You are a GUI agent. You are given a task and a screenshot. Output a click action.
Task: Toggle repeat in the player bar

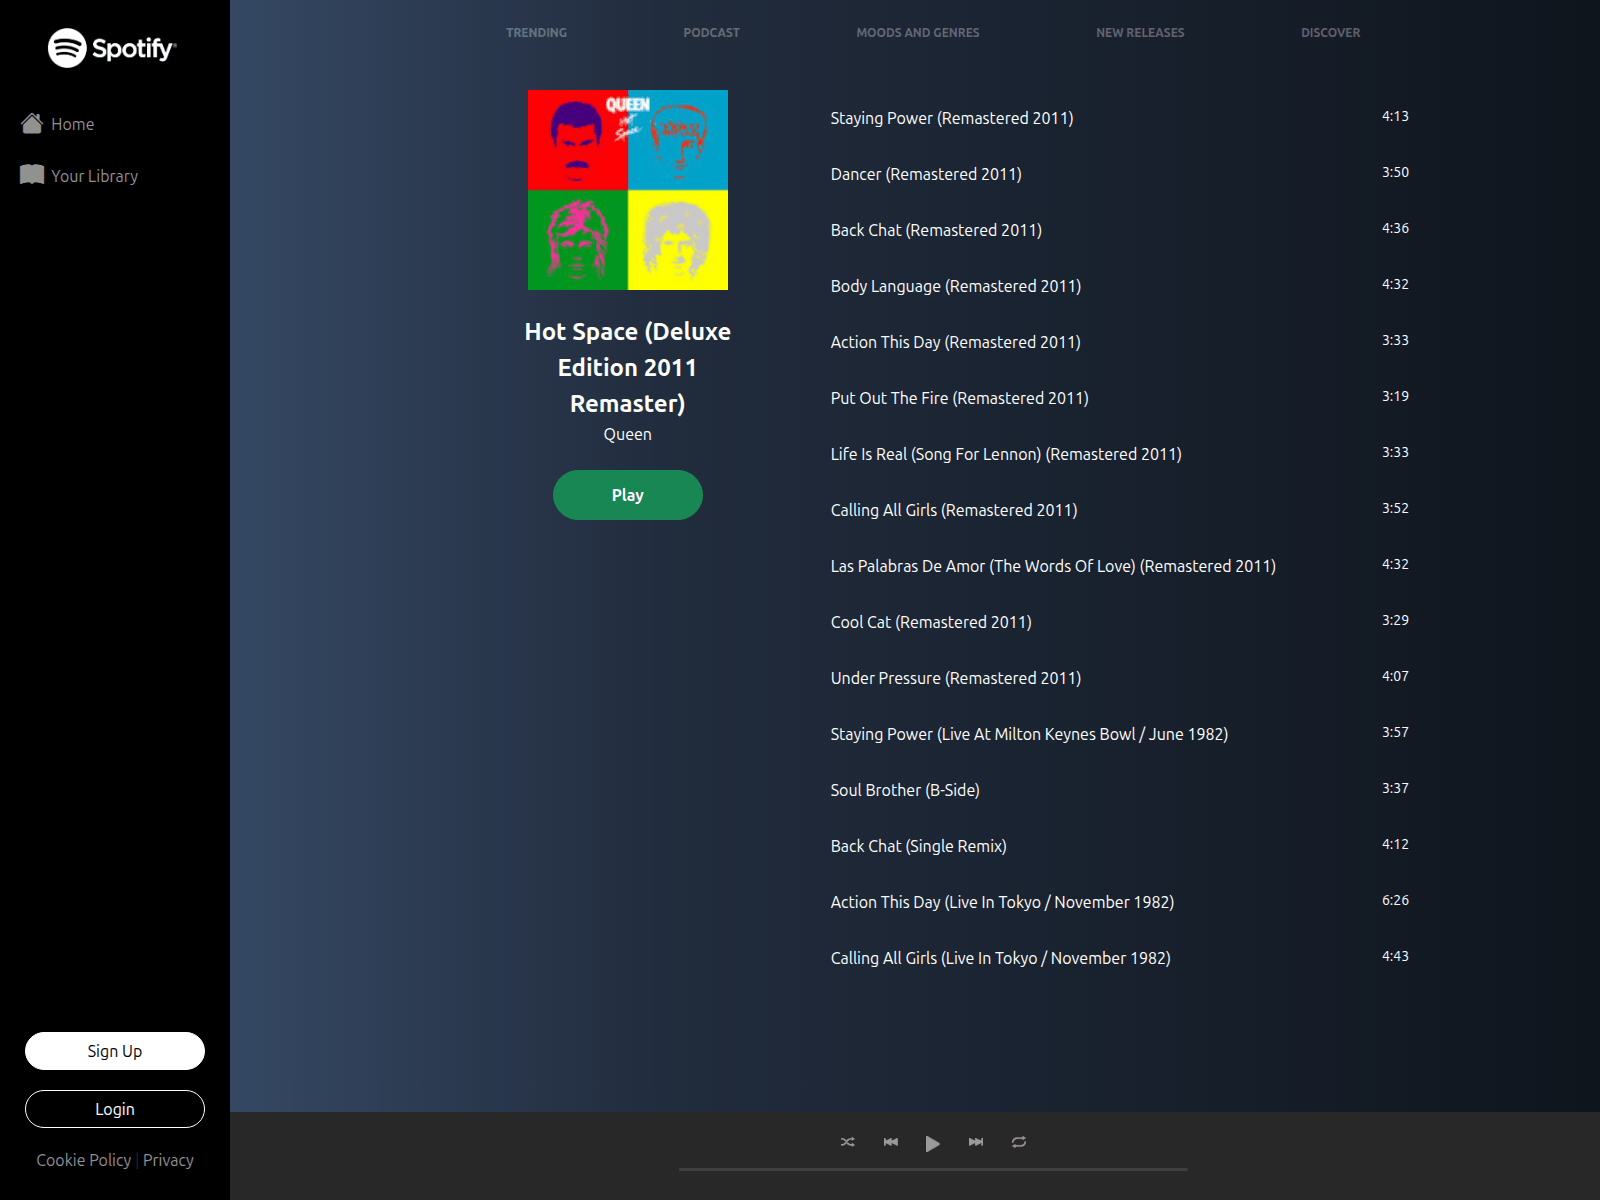1019,1142
